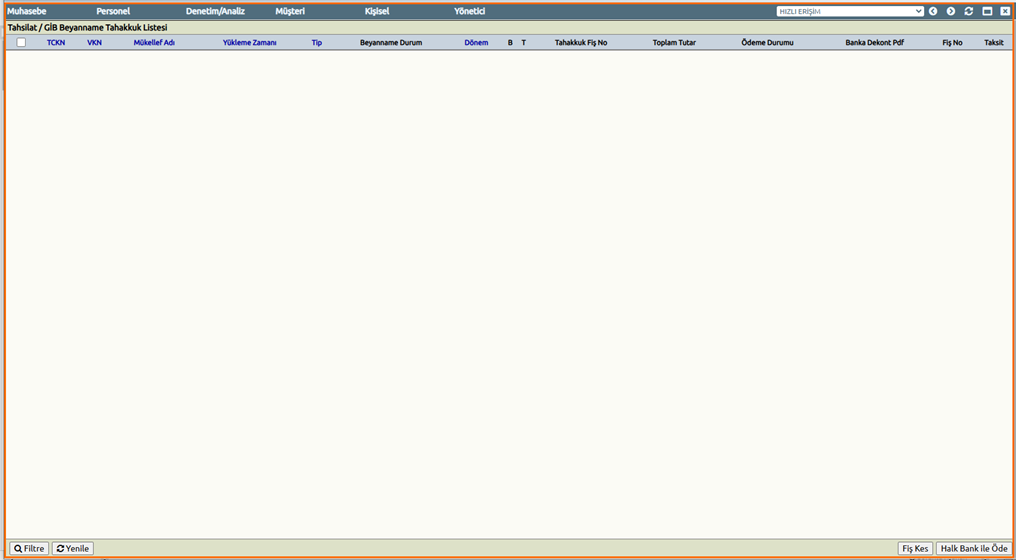Click the Tahakkuk Fiş No header
1016x560 pixels.
pyautogui.click(x=581, y=42)
